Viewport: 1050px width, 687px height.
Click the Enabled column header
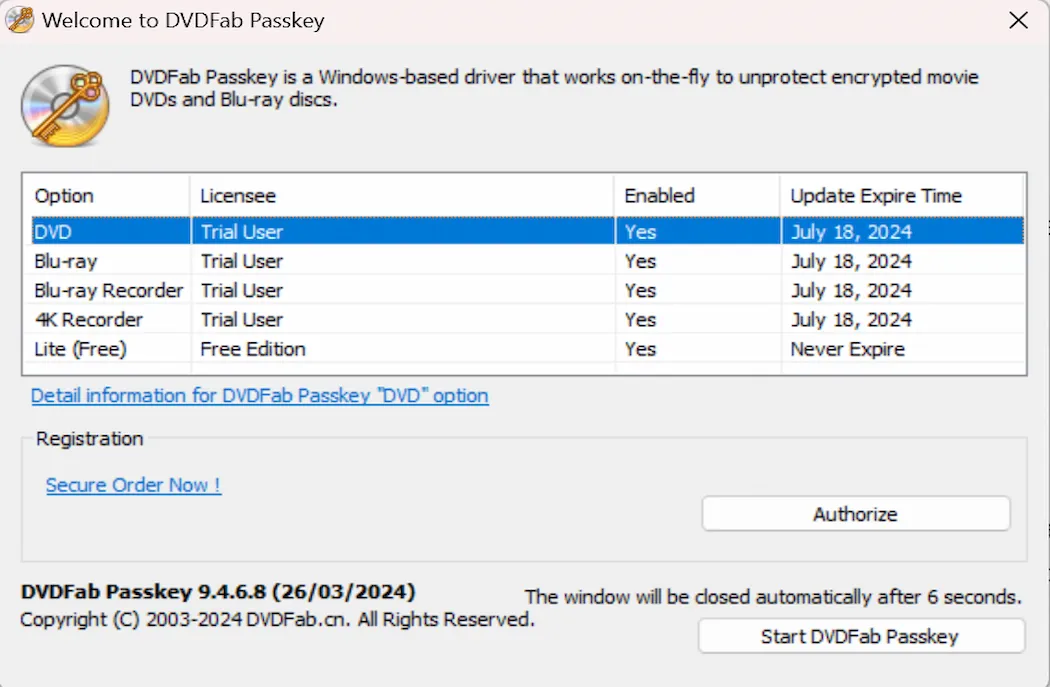click(659, 195)
